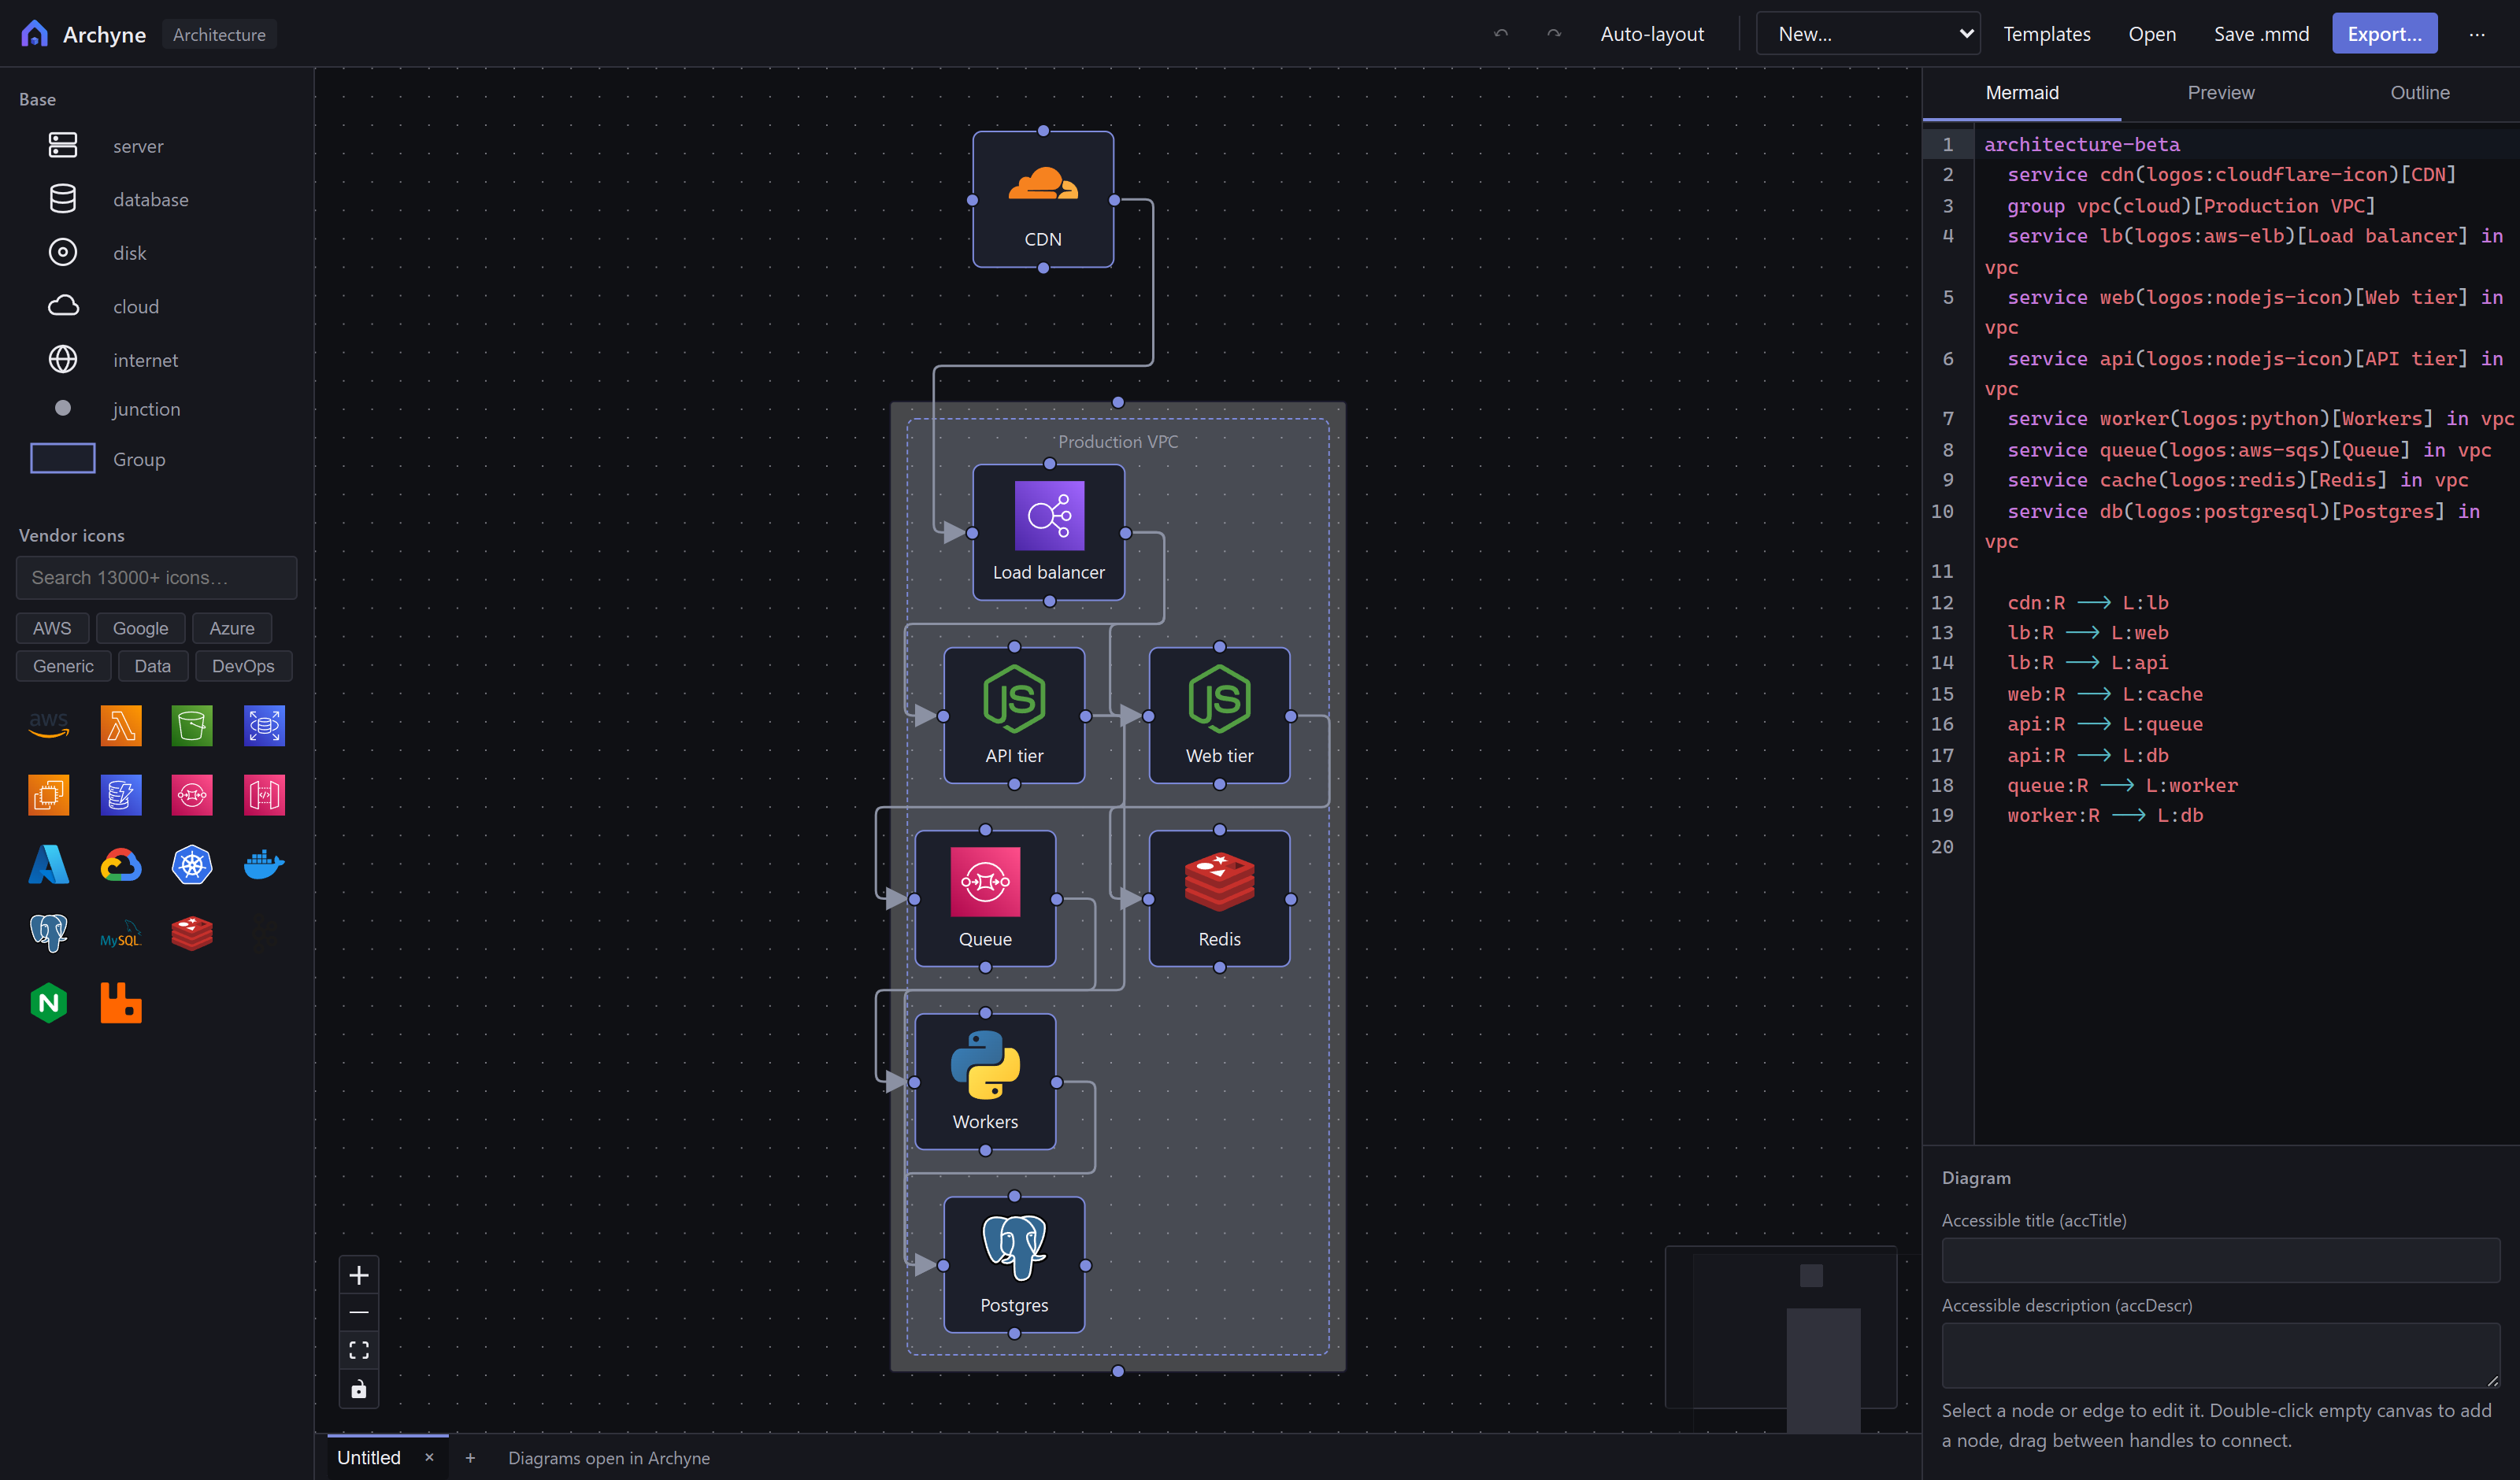The width and height of the screenshot is (2520, 1480).
Task: Filter vendor icons by DevOps
Action: tap(243, 666)
